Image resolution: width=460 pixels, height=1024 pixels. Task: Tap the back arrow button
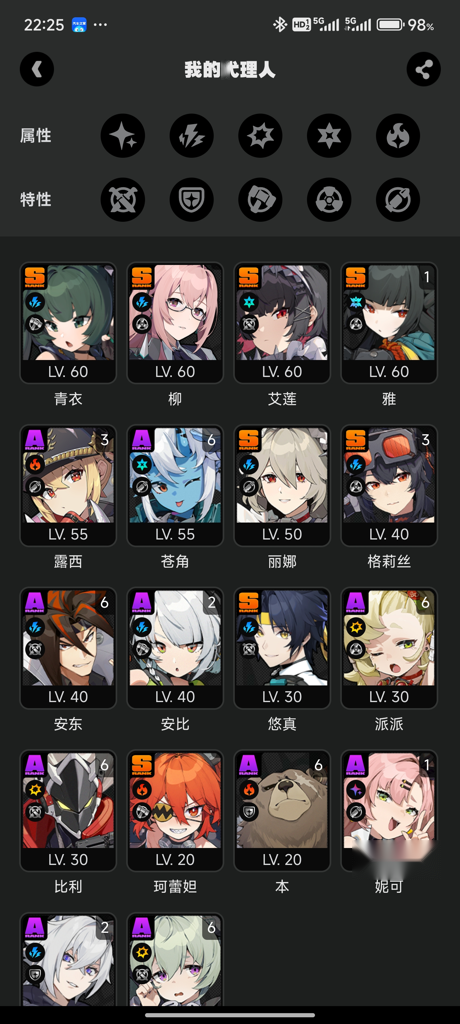click(37, 69)
